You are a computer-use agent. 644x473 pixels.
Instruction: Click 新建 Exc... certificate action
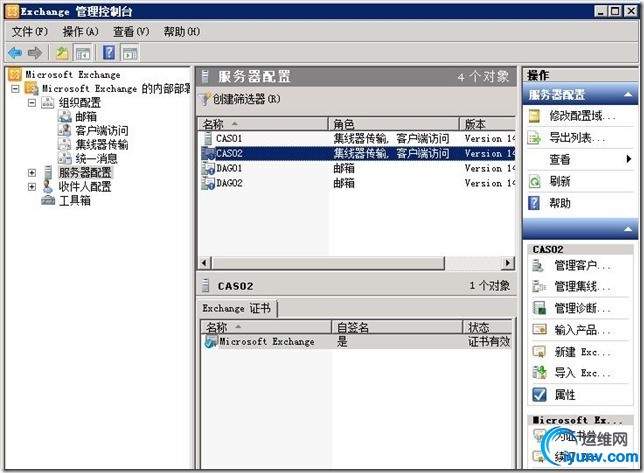click(580, 352)
